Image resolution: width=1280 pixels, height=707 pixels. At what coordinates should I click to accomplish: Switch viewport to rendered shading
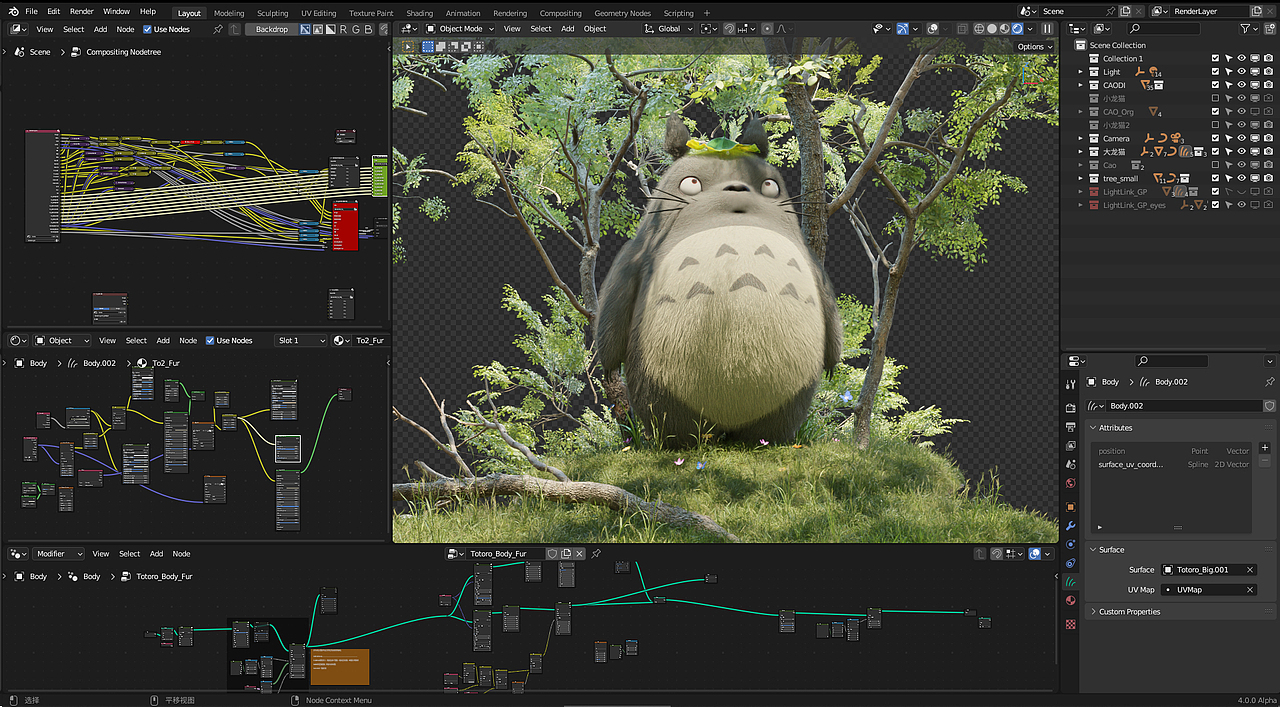1017,29
